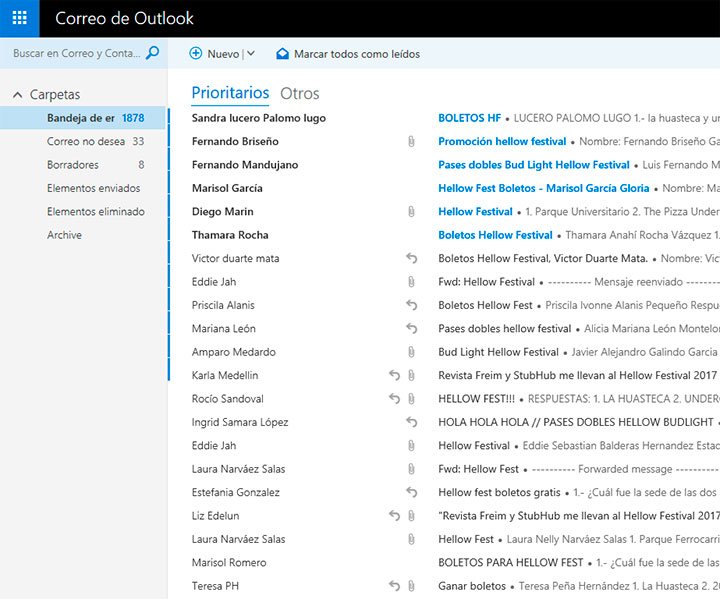Open the BOLETOS HF email from Sandra
Viewport: 720px width, 599px height.
tap(469, 118)
